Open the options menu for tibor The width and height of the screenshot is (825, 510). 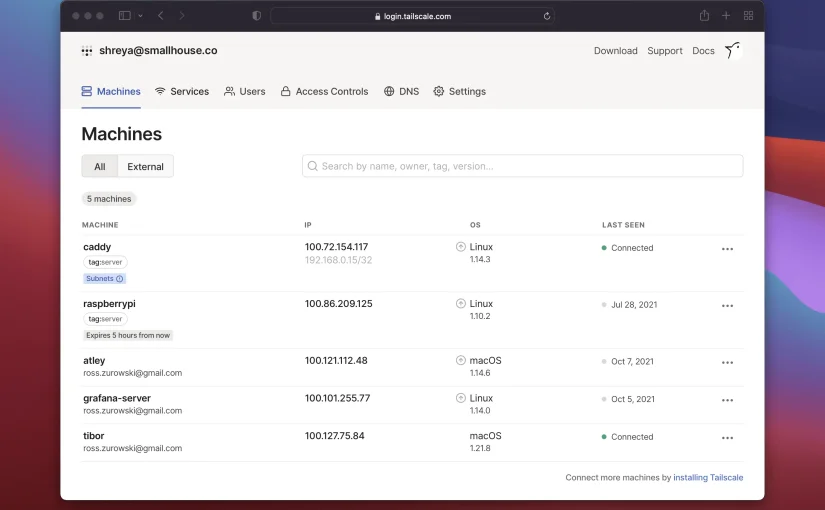pos(727,438)
